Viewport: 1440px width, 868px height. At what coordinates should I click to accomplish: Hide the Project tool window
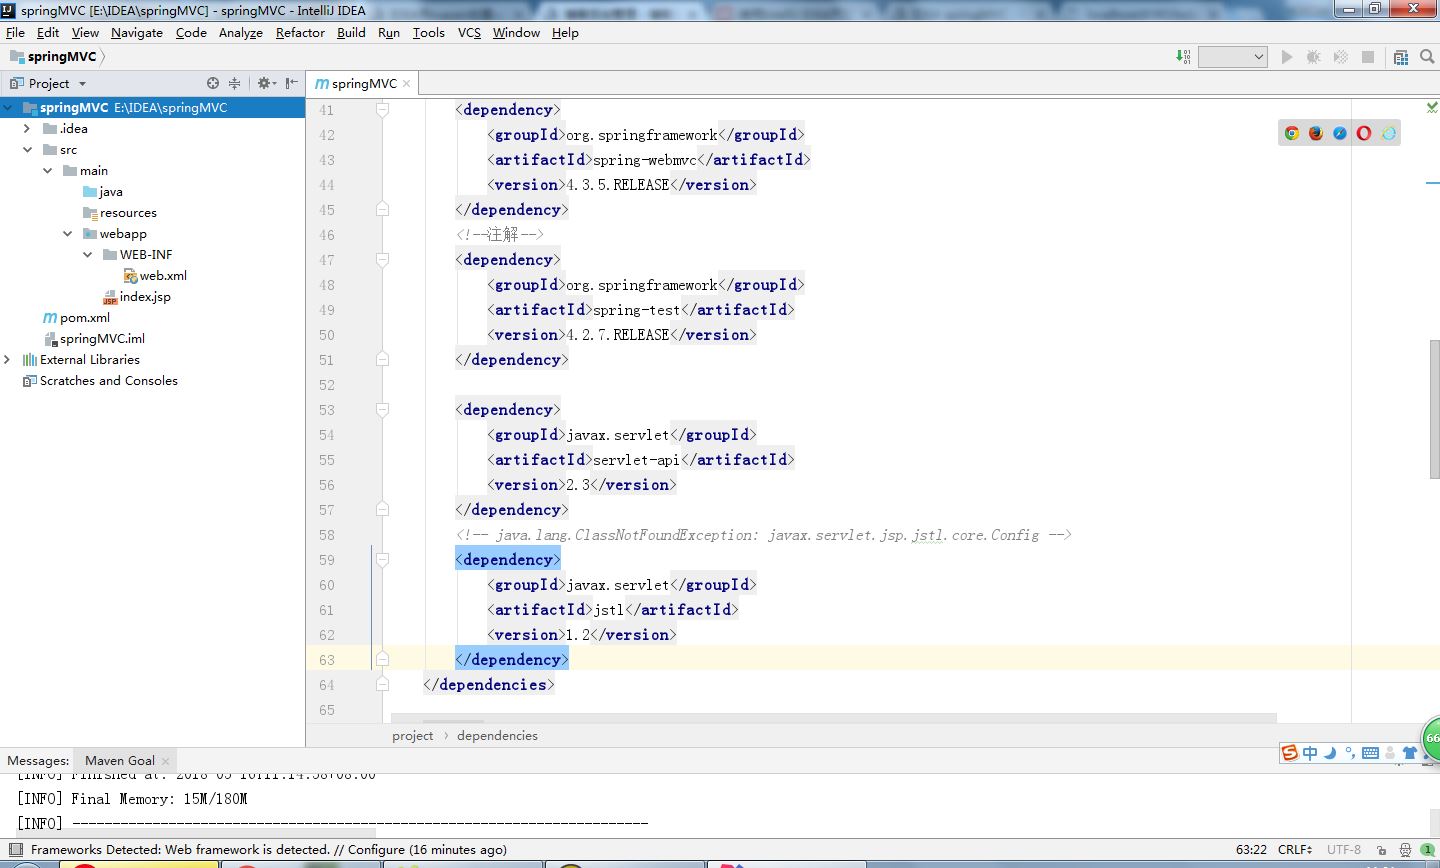[291, 83]
